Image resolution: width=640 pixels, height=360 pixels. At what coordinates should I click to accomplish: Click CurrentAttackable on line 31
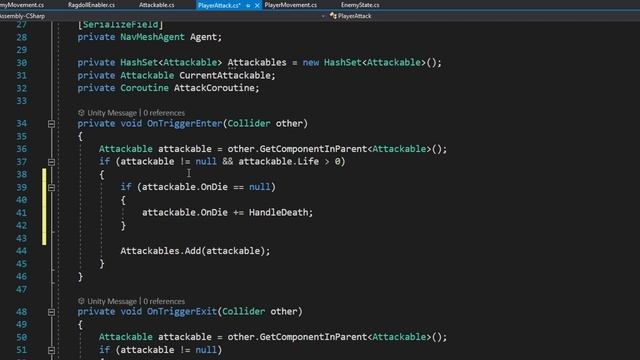click(225, 76)
